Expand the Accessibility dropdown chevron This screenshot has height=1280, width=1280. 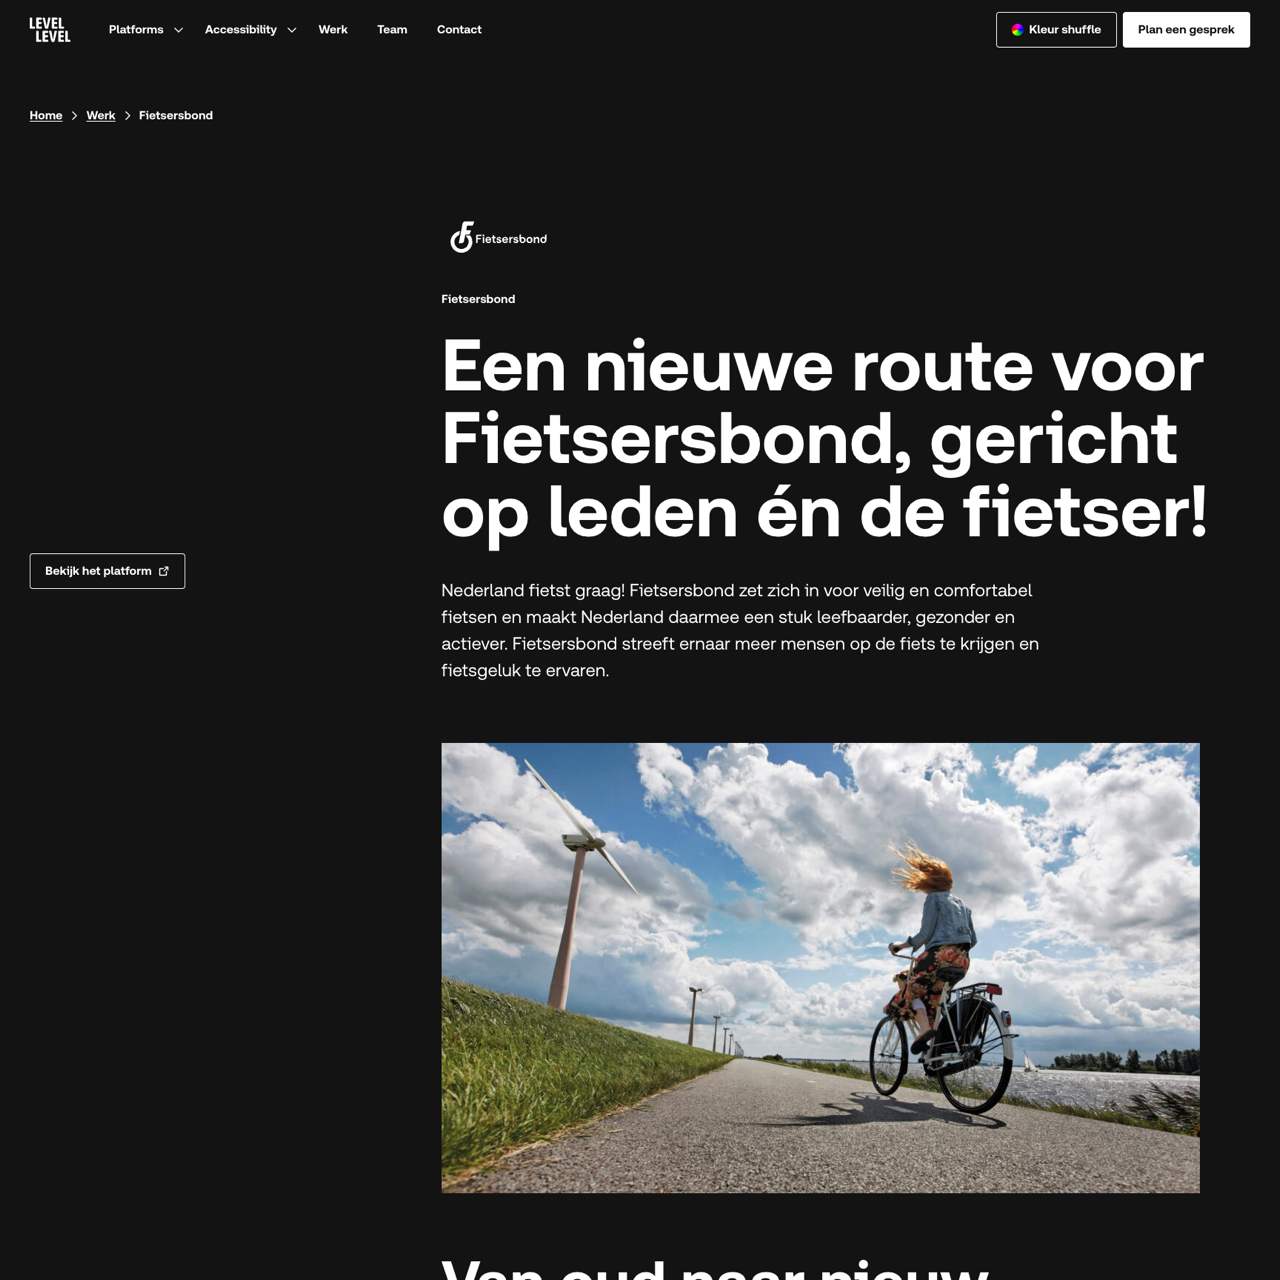pos(291,30)
